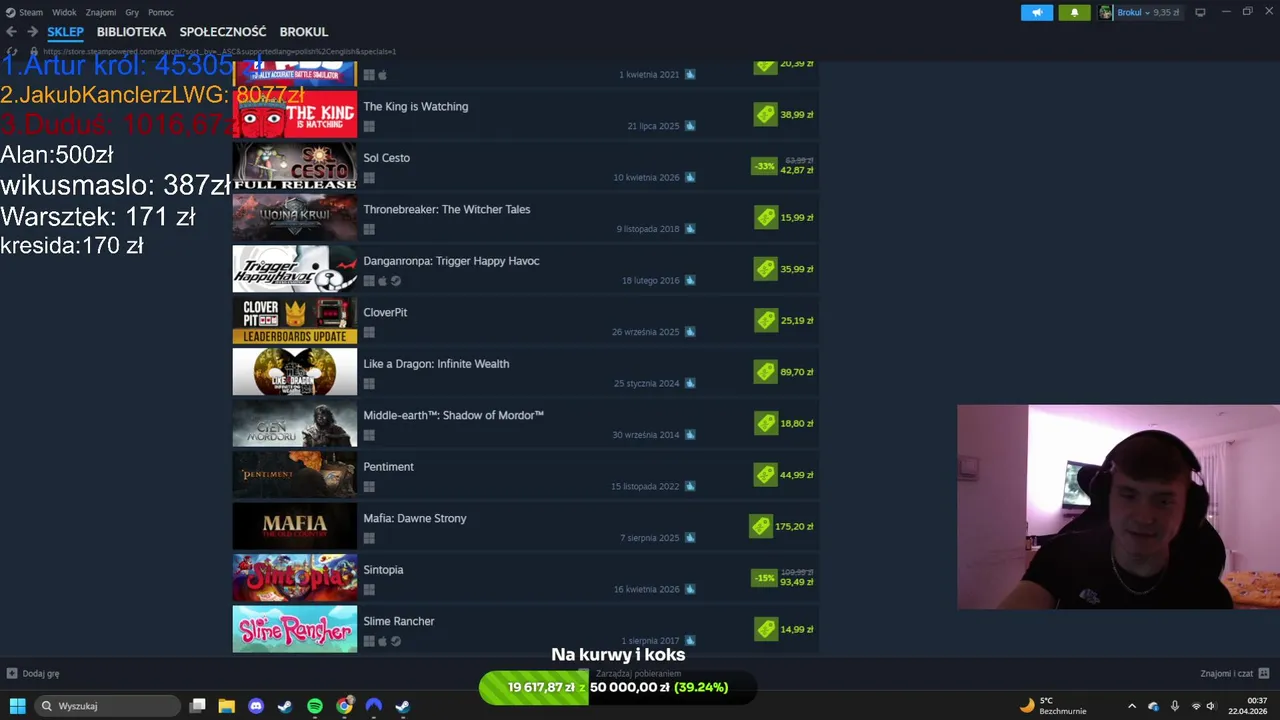Open the green notifications bell
The height and width of the screenshot is (720, 1280).
[1074, 12]
